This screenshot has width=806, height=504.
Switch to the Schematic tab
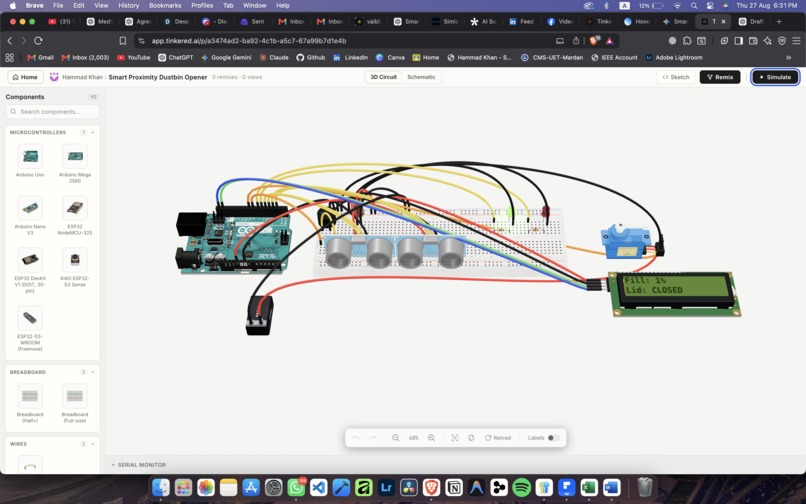(x=421, y=77)
